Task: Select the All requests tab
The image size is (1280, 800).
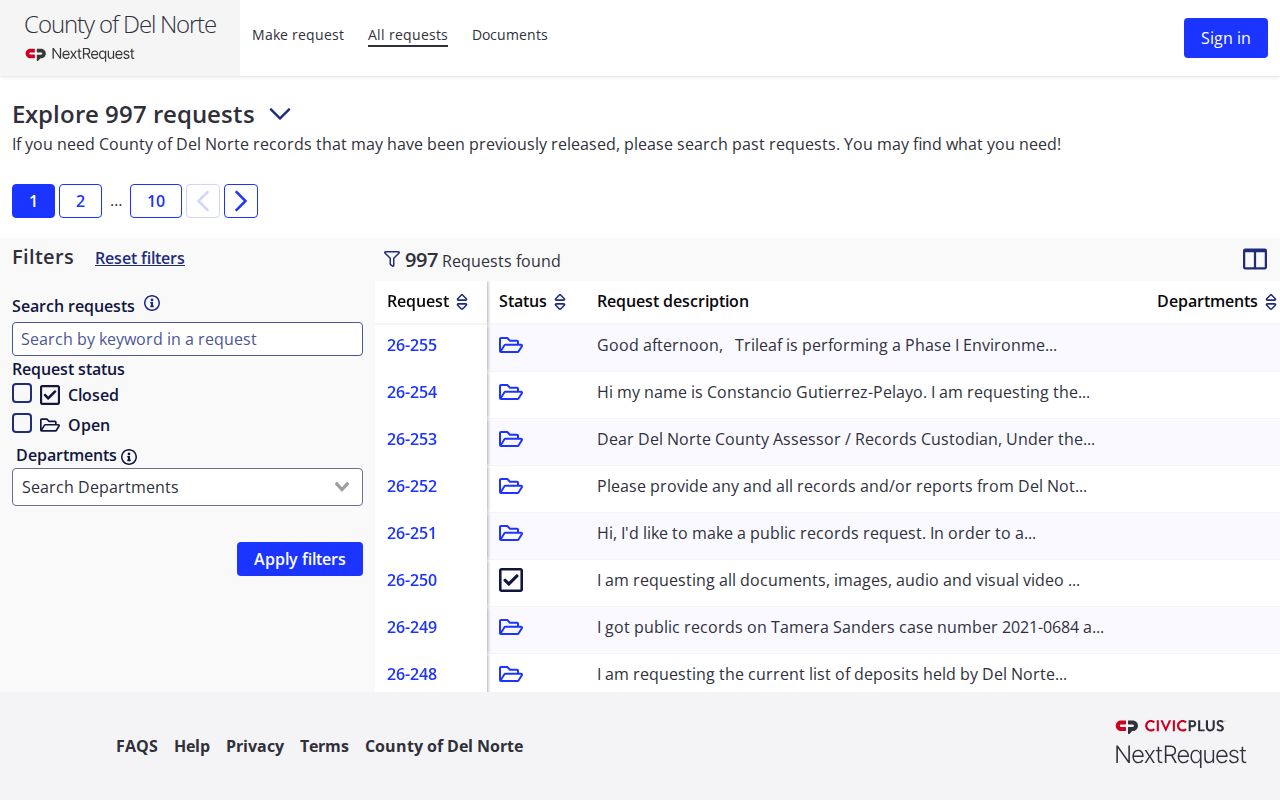Action: tap(408, 35)
